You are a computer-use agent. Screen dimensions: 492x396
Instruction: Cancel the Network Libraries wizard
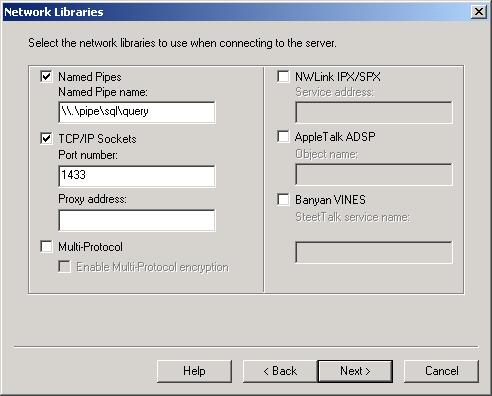point(442,371)
